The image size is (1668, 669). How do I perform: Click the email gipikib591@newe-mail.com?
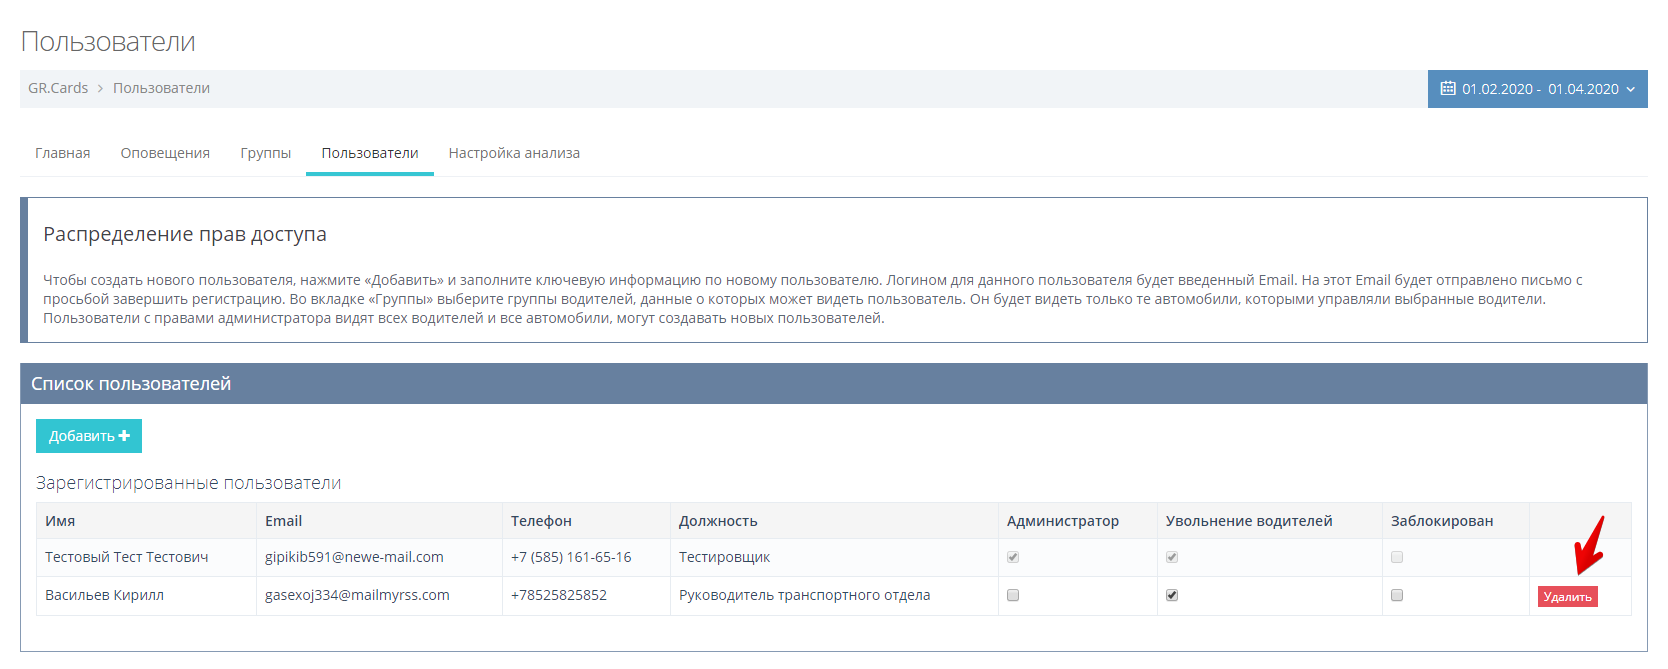click(354, 557)
